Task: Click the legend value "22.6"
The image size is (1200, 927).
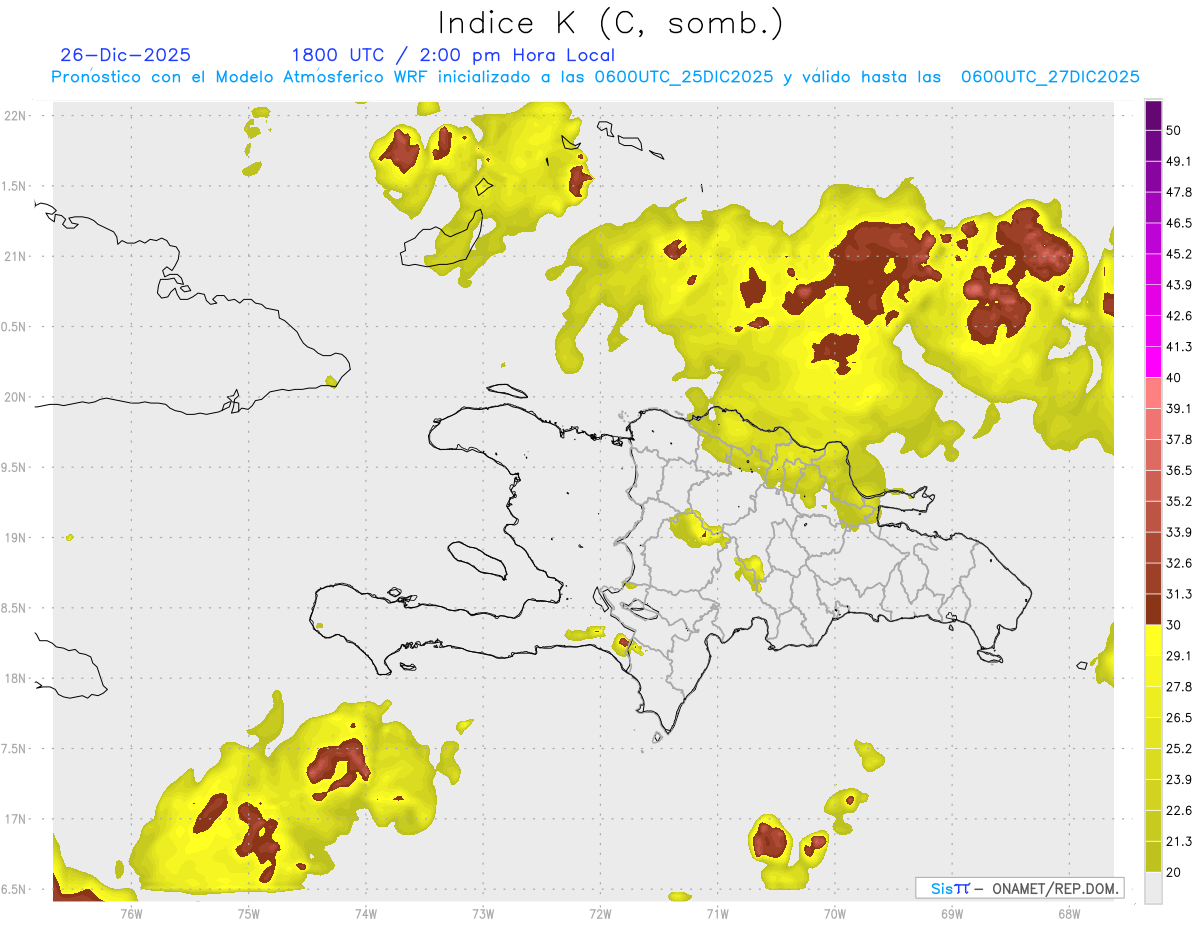Action: point(1179,811)
